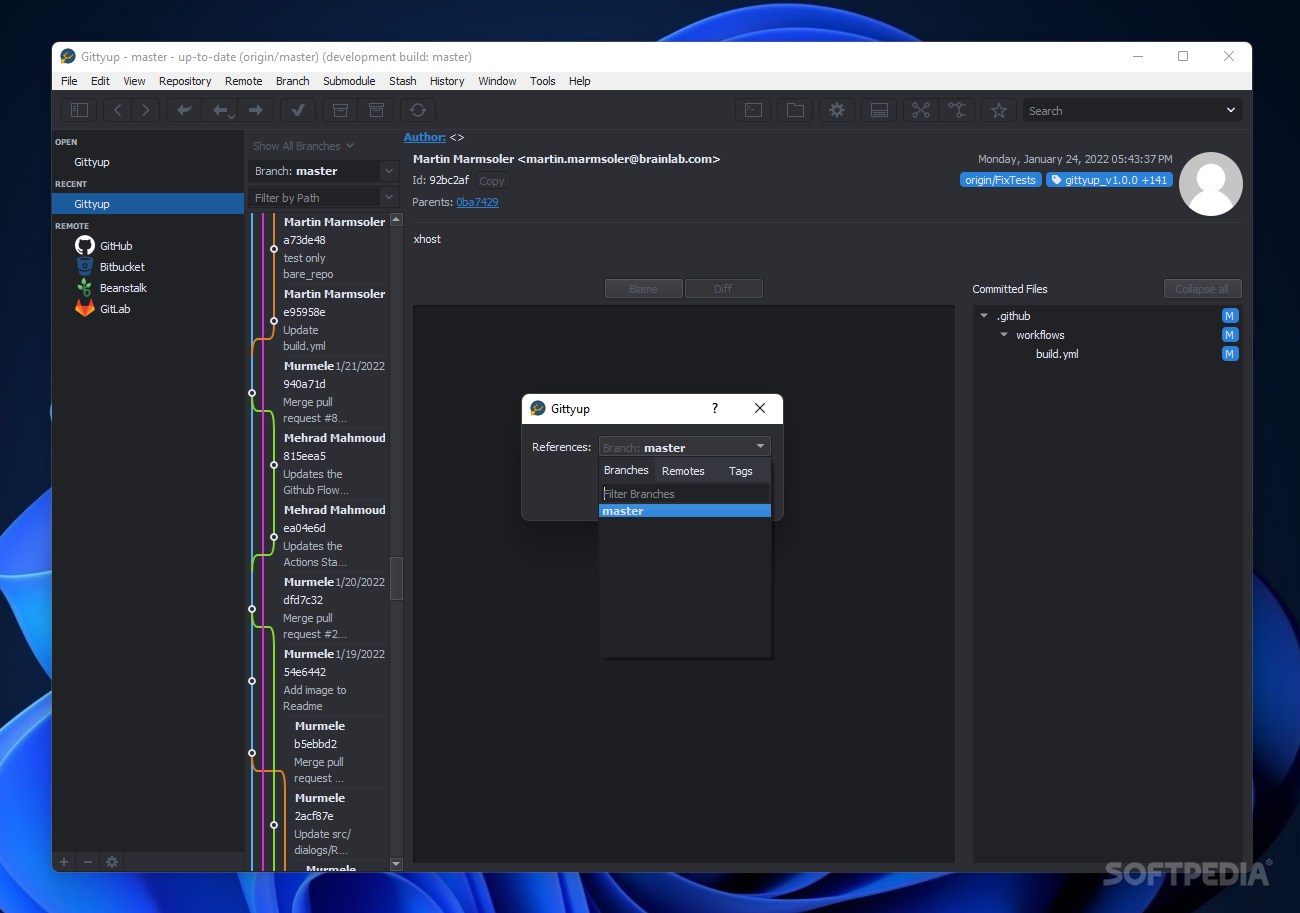Click the commit list scrollbar up arrow
Screen dimensions: 1300x913
[x=396, y=219]
